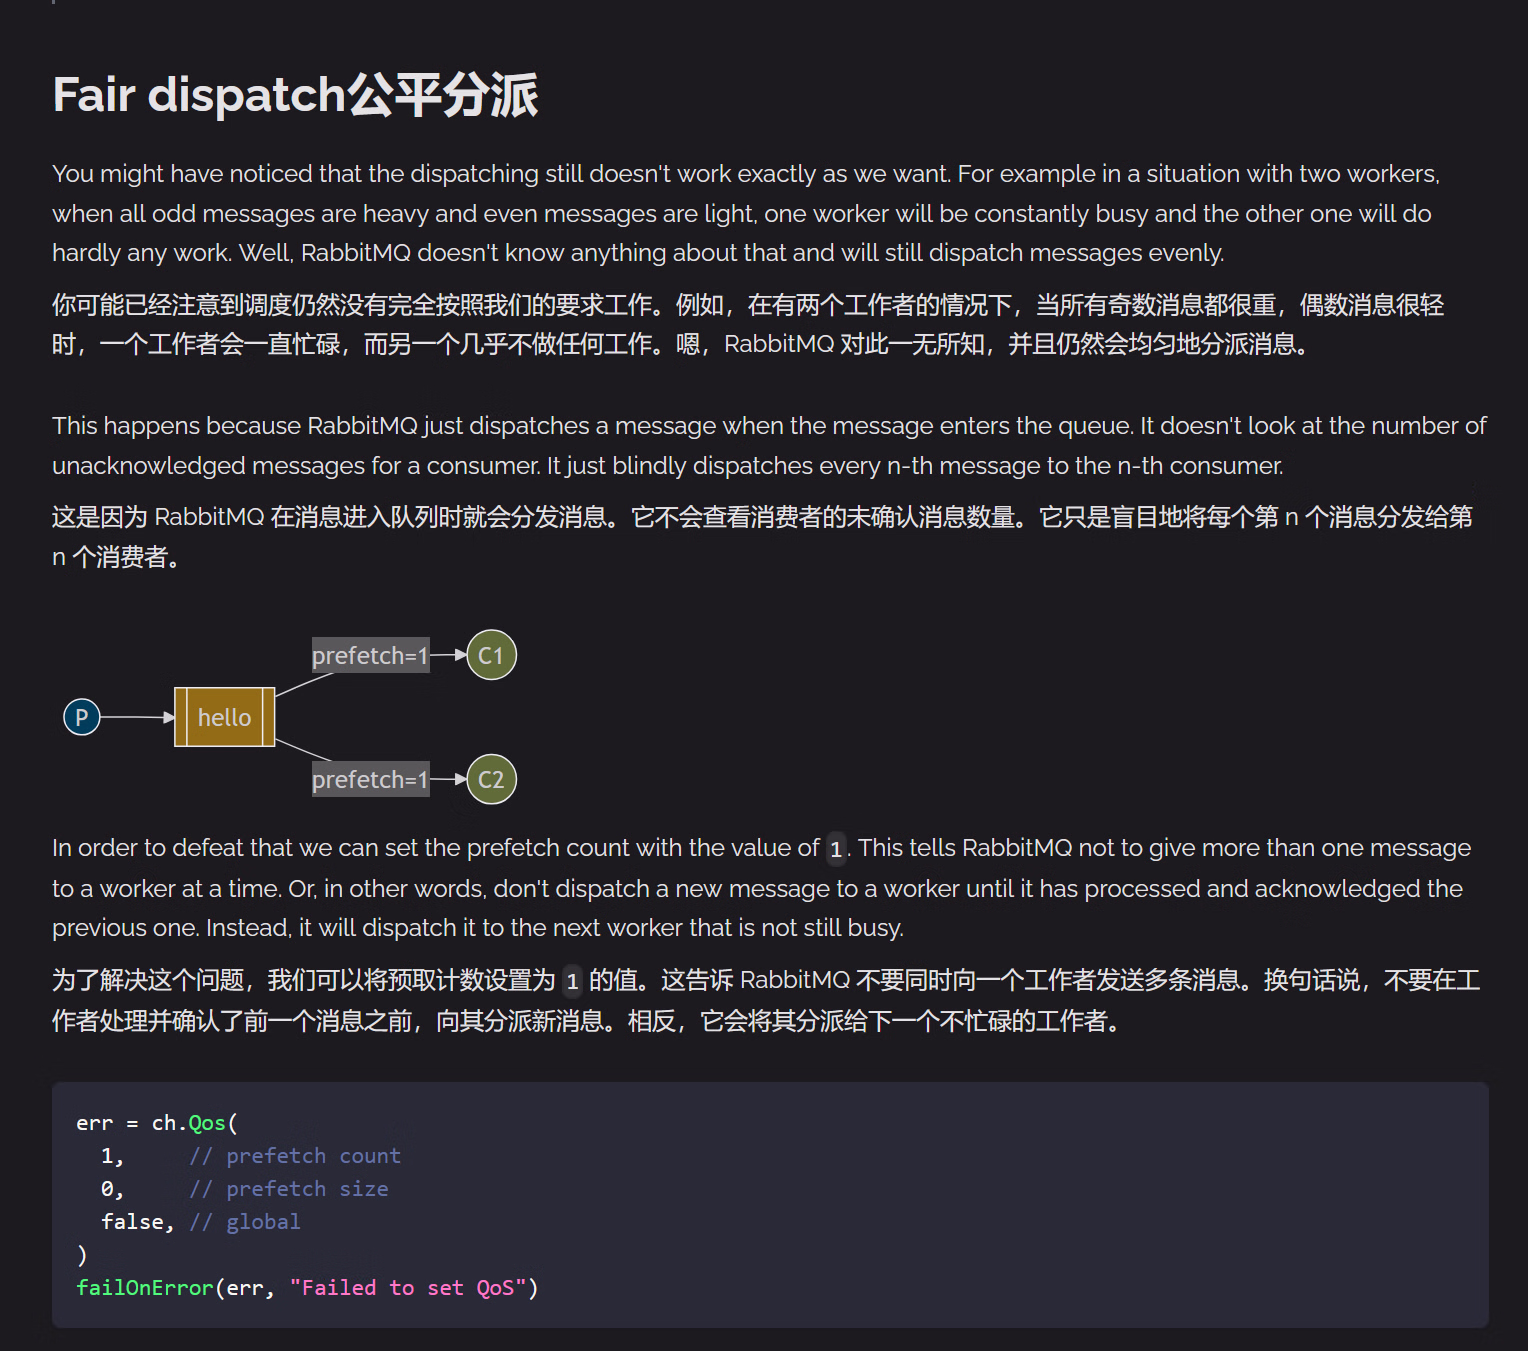Click inline code 1 in English paragraph
The width and height of the screenshot is (1528, 1351).
836,849
